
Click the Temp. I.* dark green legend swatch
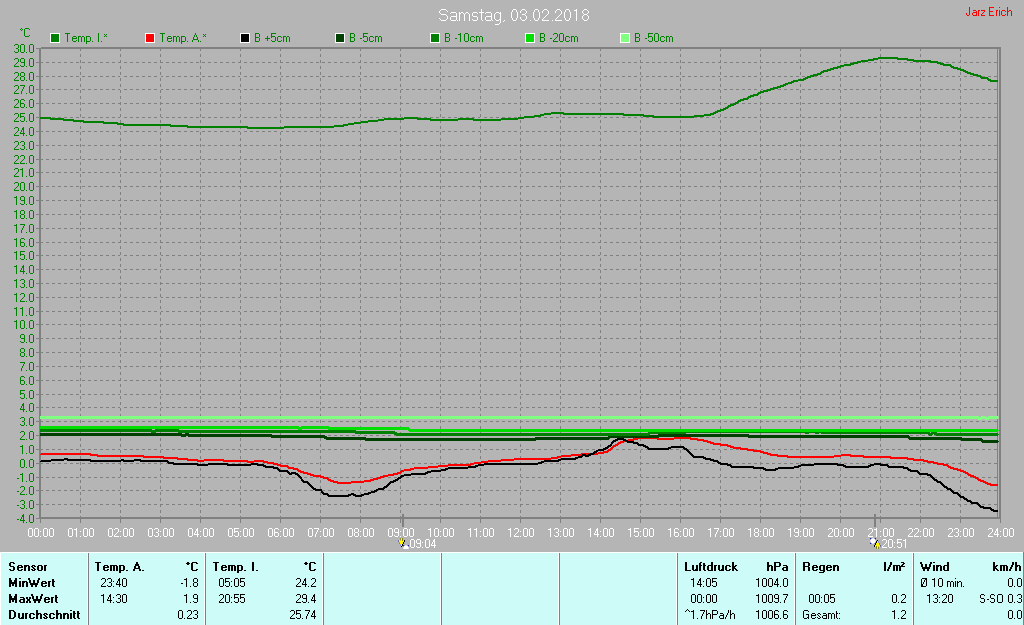55,38
